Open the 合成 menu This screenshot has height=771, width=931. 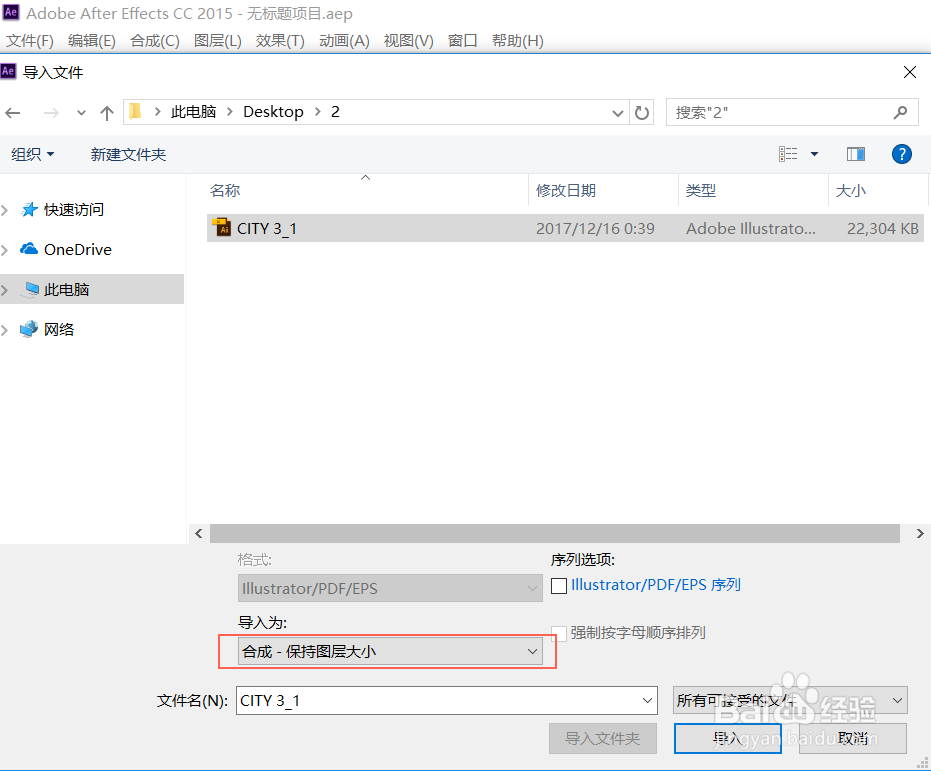[155, 41]
